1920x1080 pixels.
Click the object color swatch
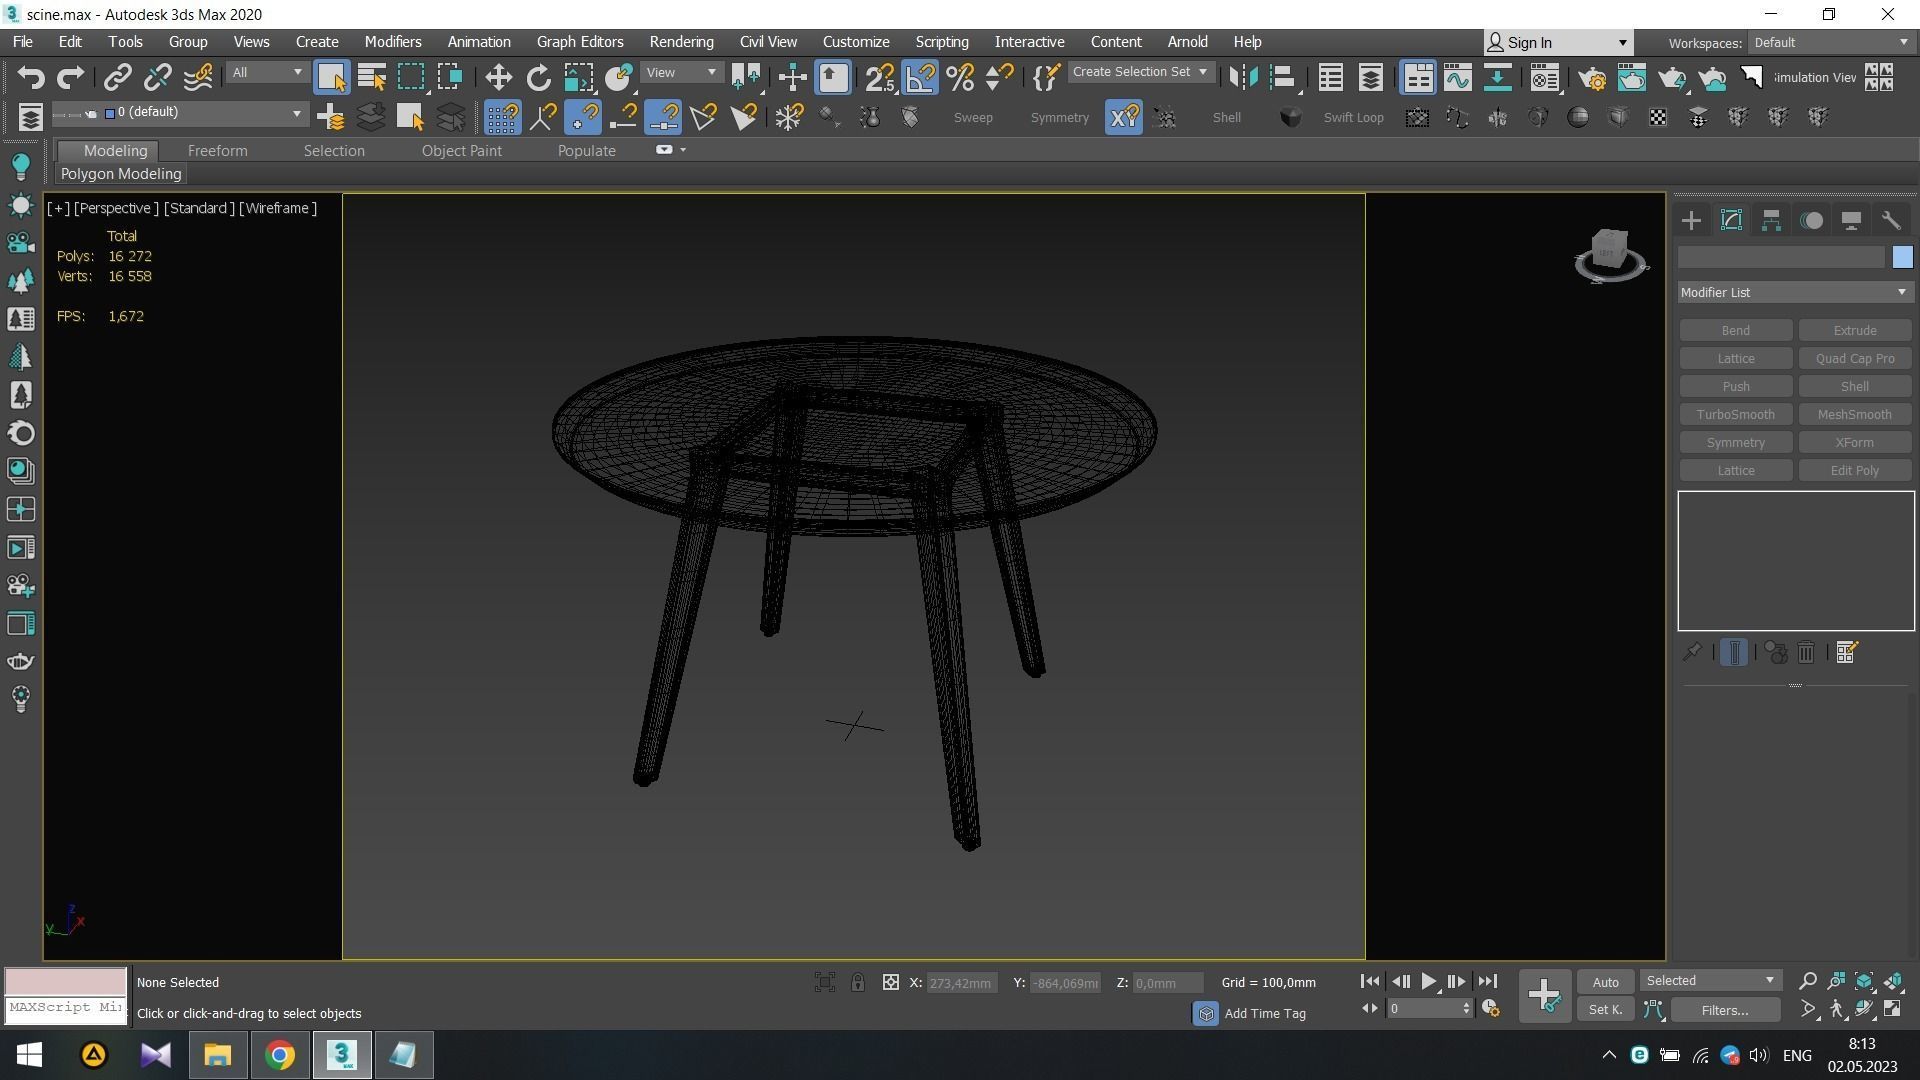pyautogui.click(x=1902, y=258)
